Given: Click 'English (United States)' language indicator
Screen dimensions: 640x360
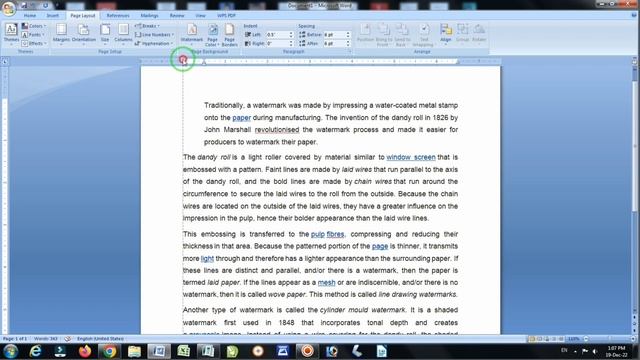Looking at the screenshot, I should (x=100, y=339).
